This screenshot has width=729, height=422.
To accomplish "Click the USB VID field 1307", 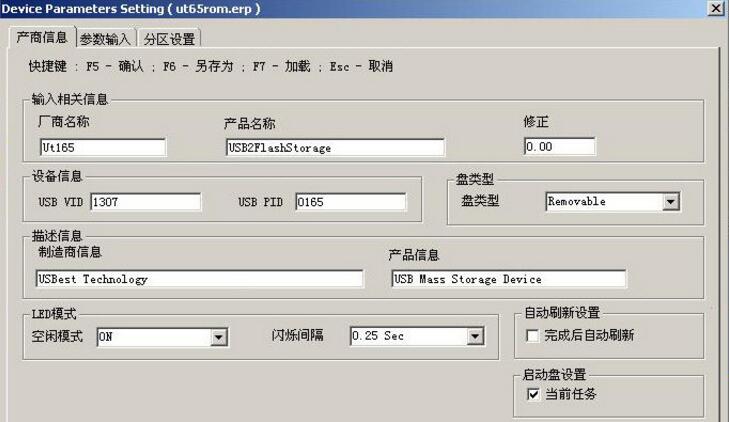I will tap(146, 202).
